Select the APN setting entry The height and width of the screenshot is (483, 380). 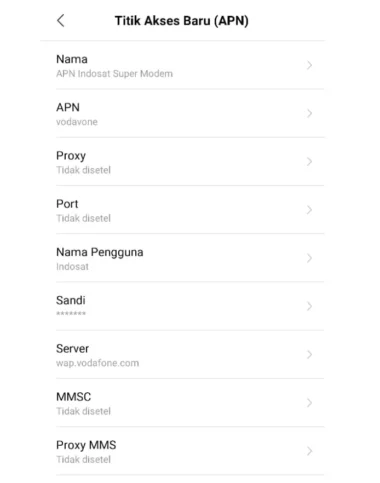click(x=190, y=114)
